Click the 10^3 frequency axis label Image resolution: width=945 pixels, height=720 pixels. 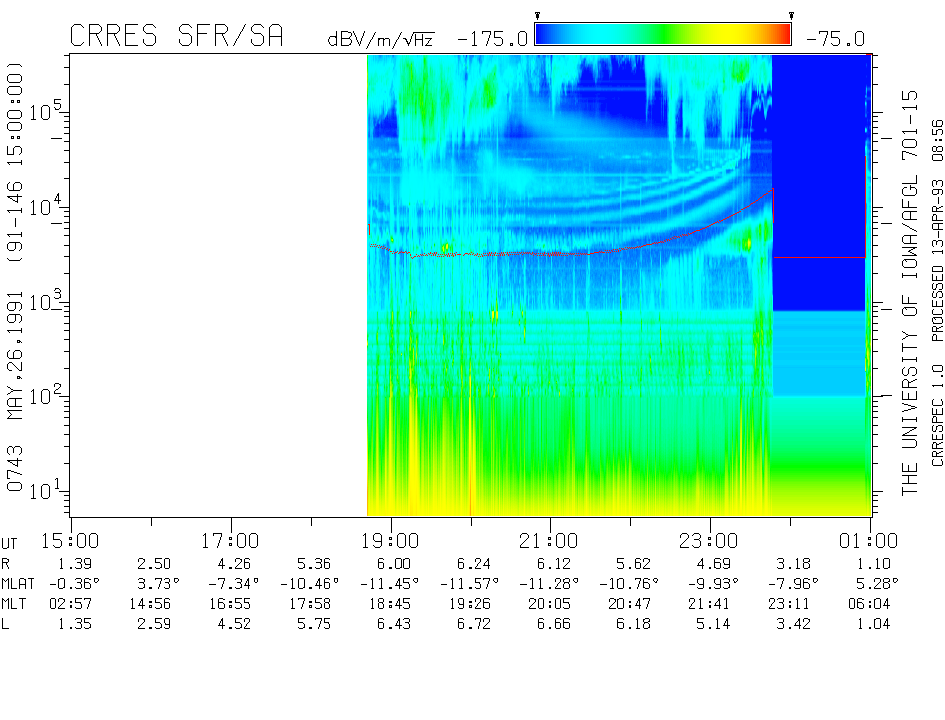(46, 301)
